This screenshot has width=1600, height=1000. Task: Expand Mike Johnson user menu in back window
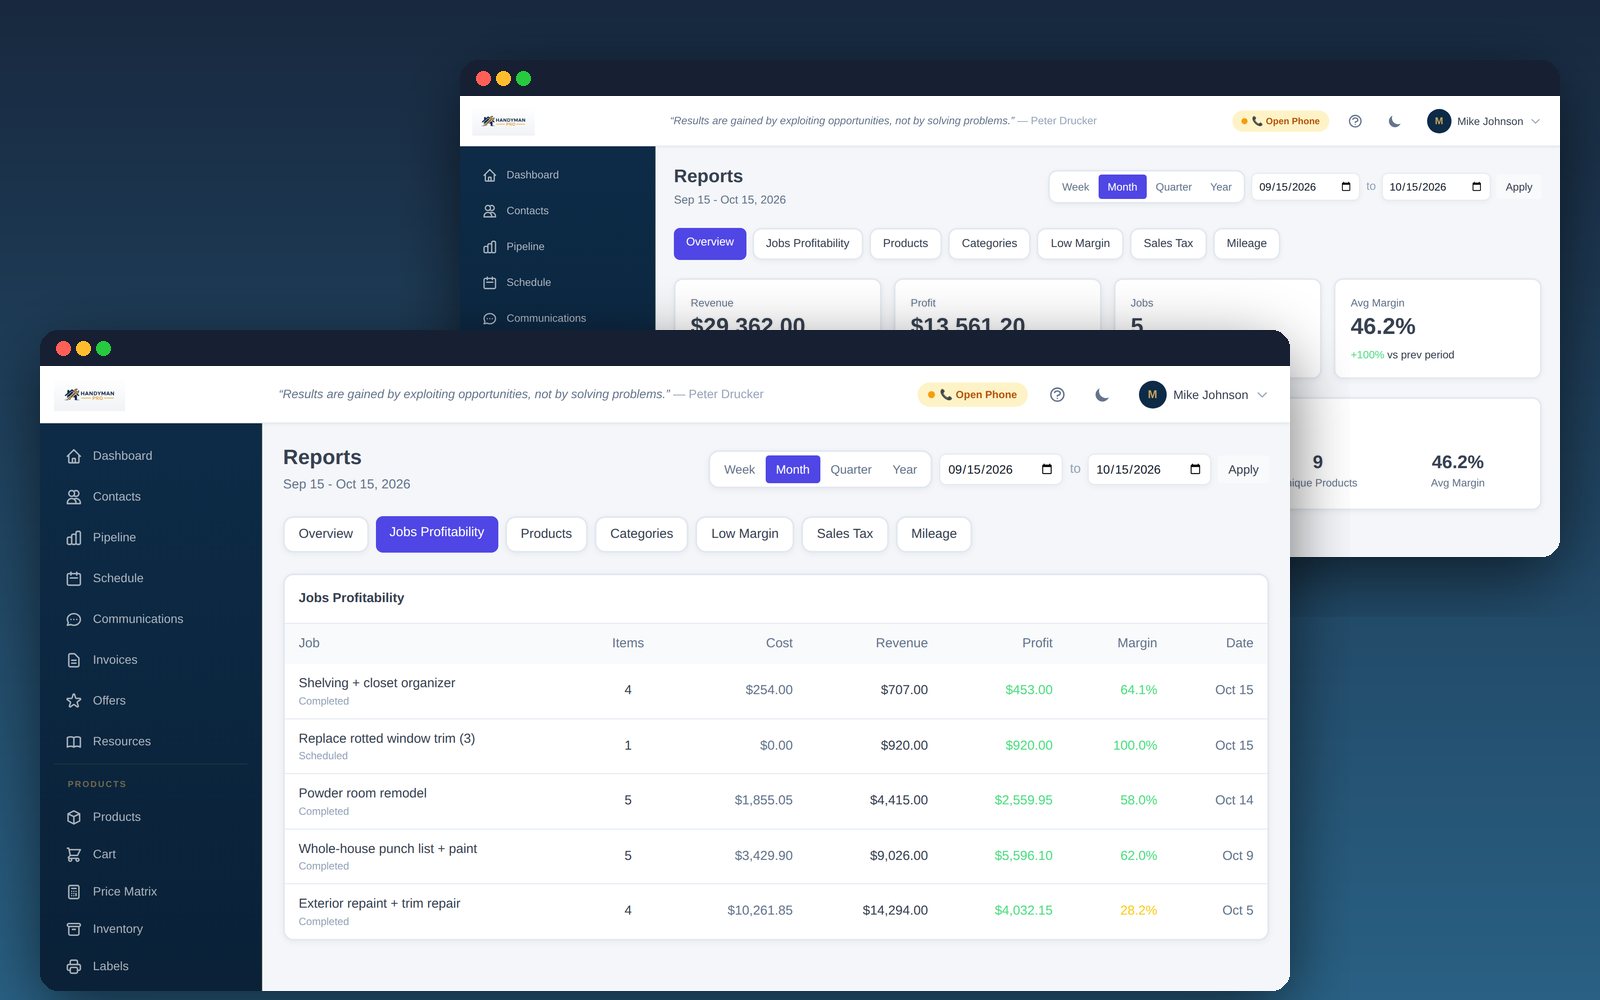tap(1484, 121)
